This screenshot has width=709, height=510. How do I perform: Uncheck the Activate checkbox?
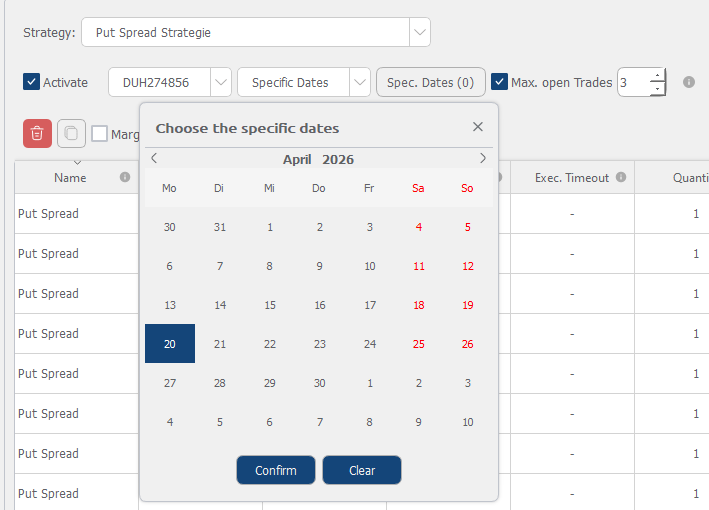pos(31,82)
